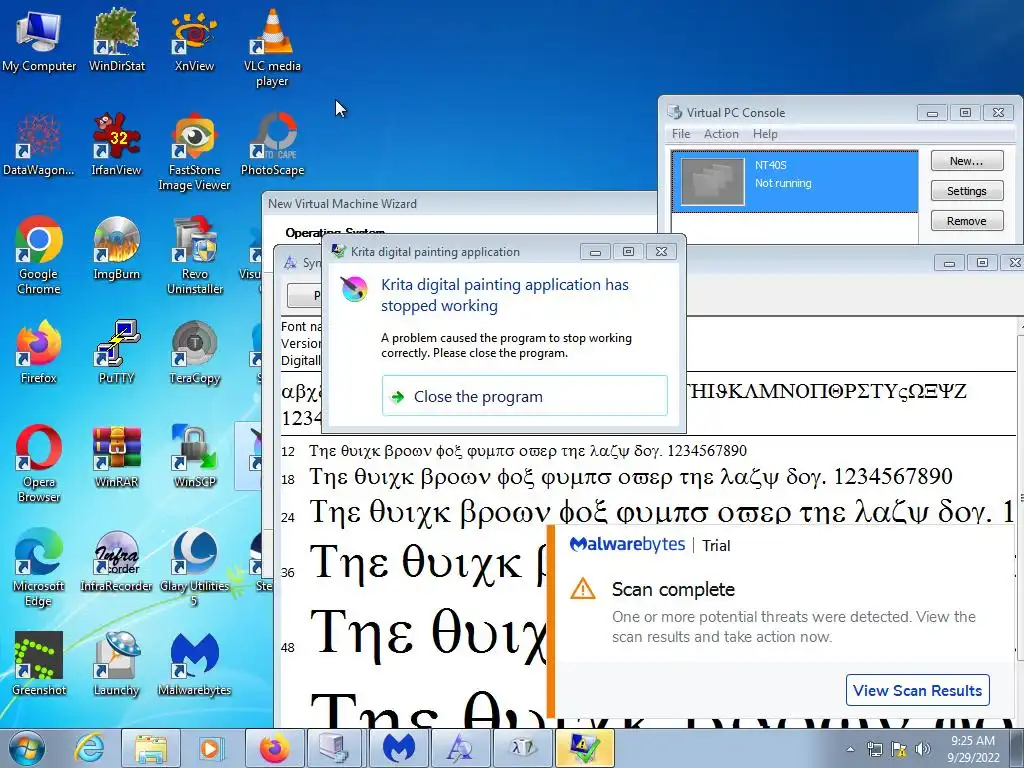Viewport: 1024px width, 768px height.
Task: Launch Microsoft Edge desktop shortcut
Action: tap(39, 568)
